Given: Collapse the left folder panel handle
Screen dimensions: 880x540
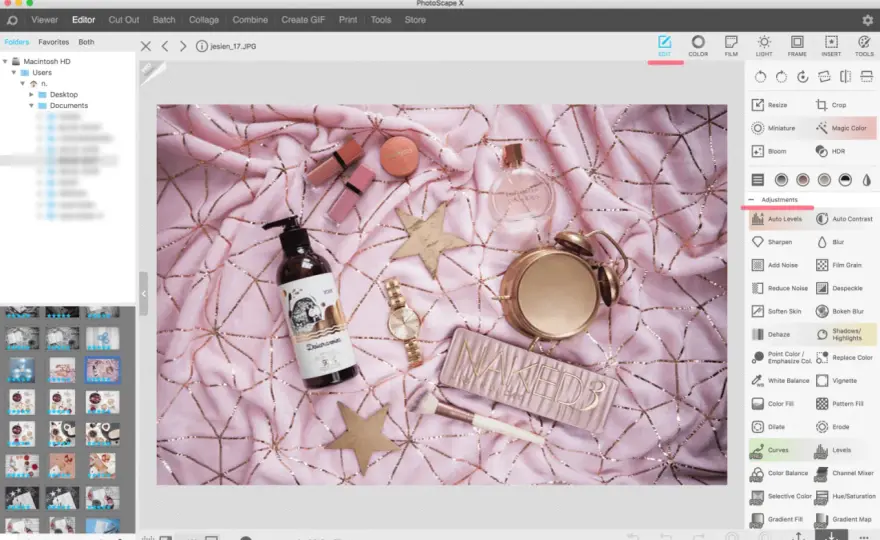Looking at the screenshot, I should tap(144, 294).
